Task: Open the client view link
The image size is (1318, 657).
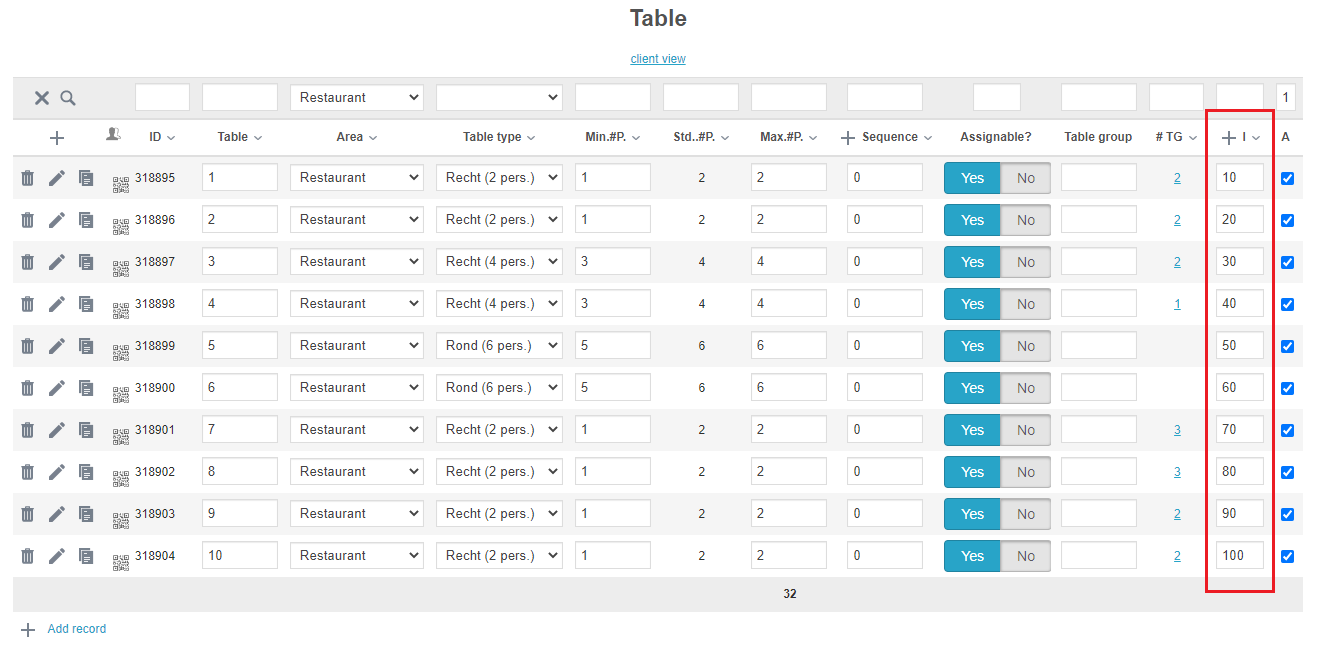Action: [658, 59]
